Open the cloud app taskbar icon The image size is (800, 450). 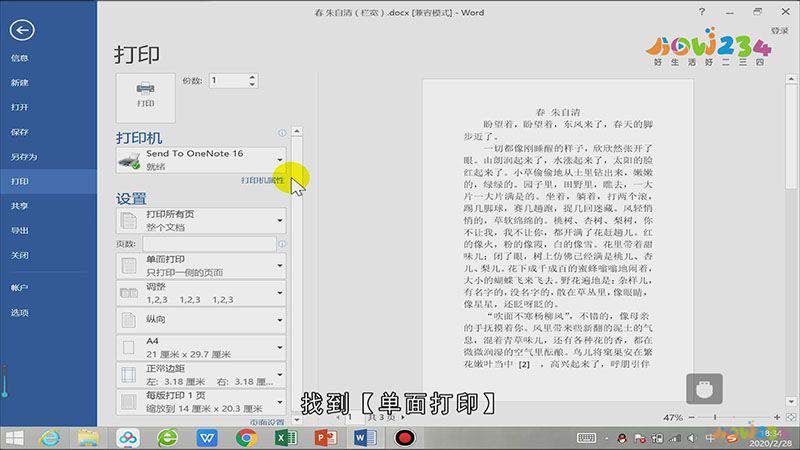(128, 438)
